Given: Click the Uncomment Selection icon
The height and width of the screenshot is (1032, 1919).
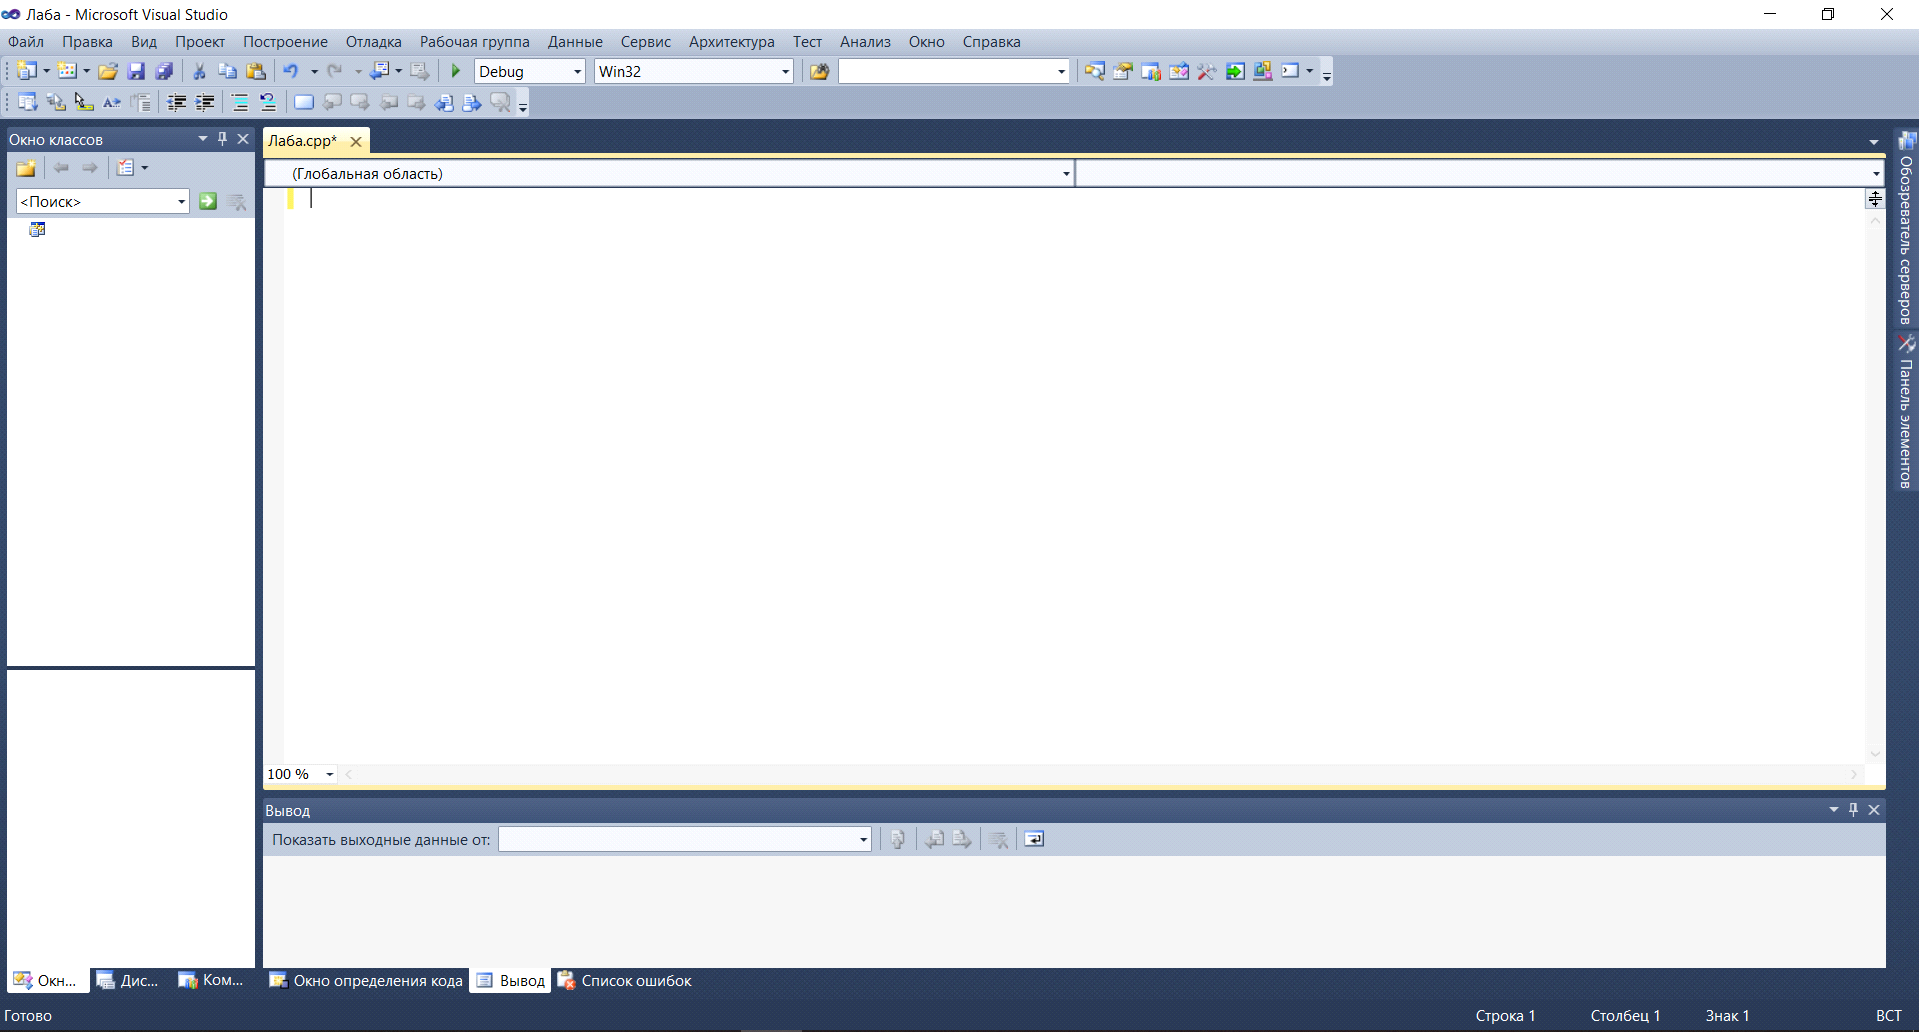Looking at the screenshot, I should 268,102.
